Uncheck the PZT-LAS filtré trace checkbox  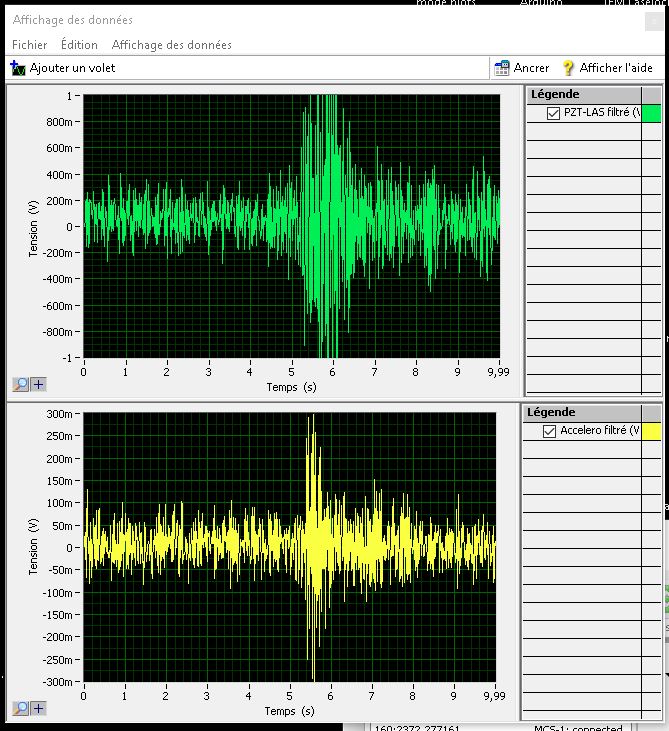tap(554, 113)
